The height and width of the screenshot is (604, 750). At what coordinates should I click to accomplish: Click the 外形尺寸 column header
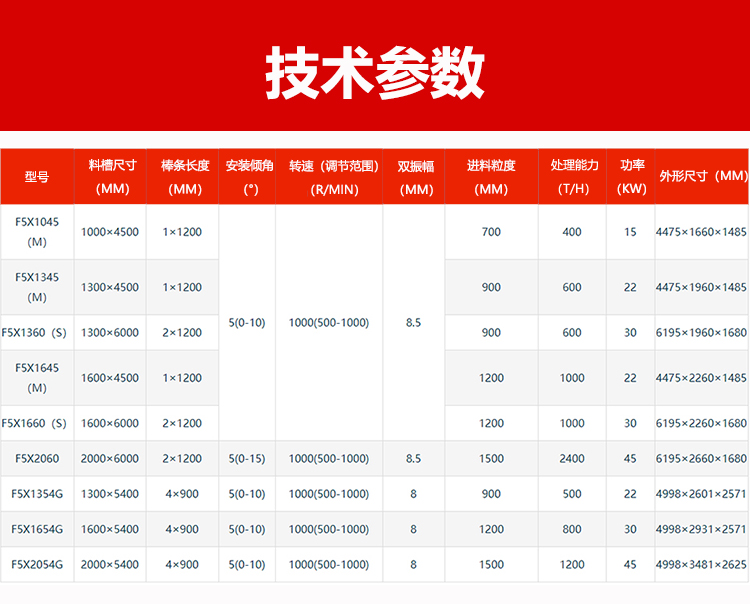[702, 176]
